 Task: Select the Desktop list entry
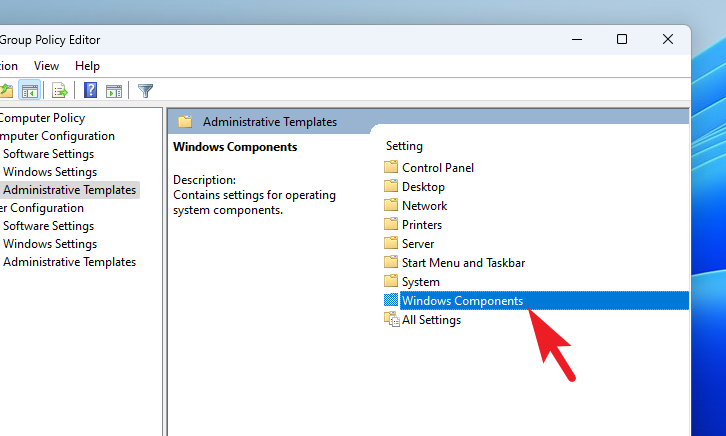(423, 187)
